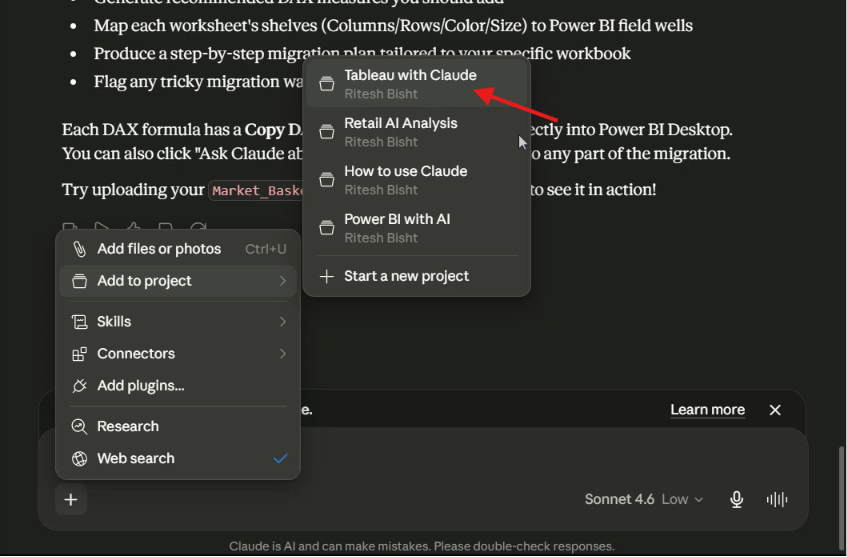Viewport: 847px width, 557px height.
Task: Expand the Connectors submenu chevron
Action: (283, 354)
